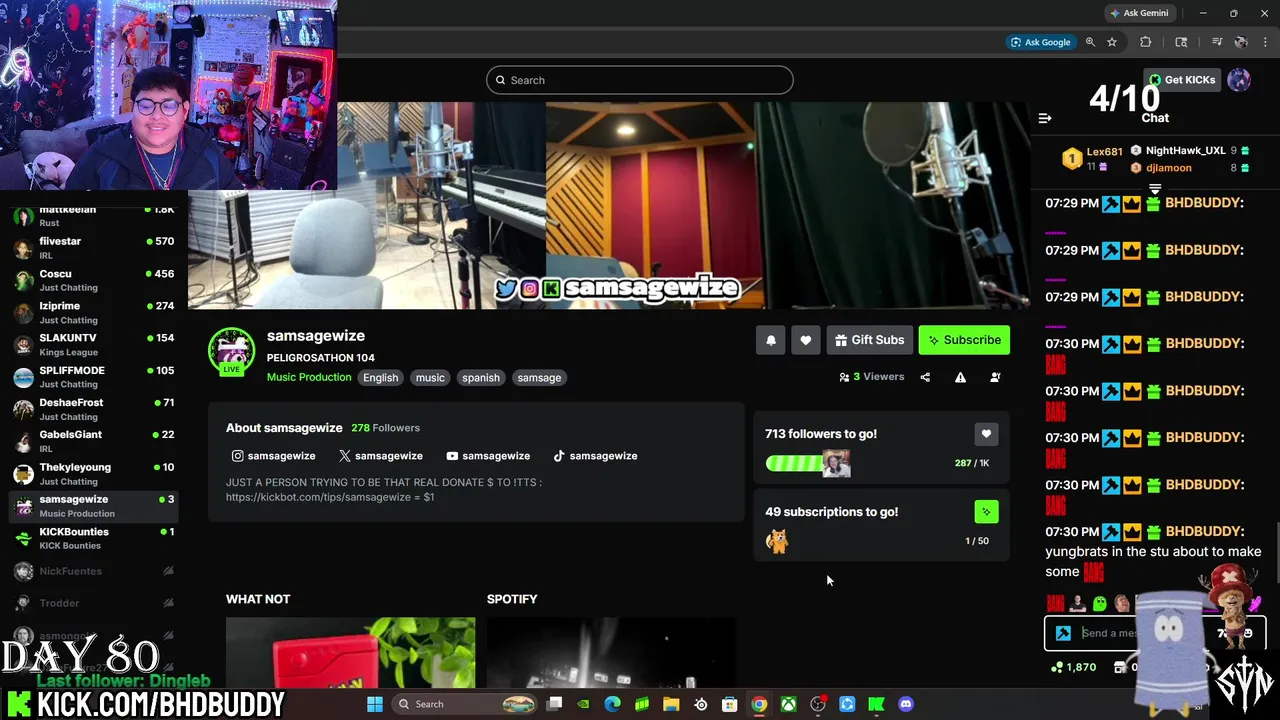The width and height of the screenshot is (1280, 720).
Task: Select offline Trodder channel
Action: click(94, 603)
